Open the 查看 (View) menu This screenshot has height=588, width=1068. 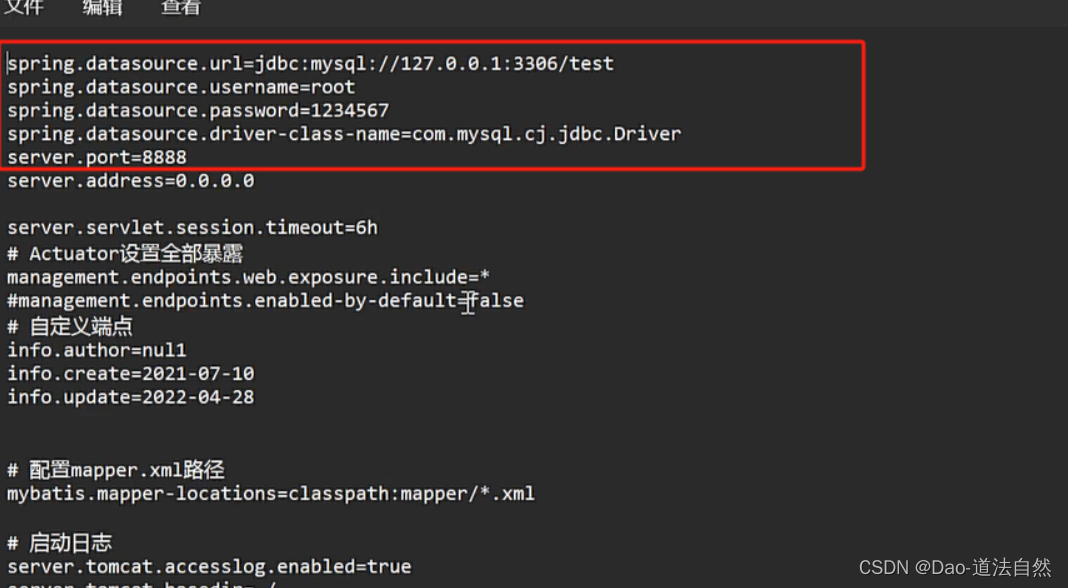(x=180, y=10)
